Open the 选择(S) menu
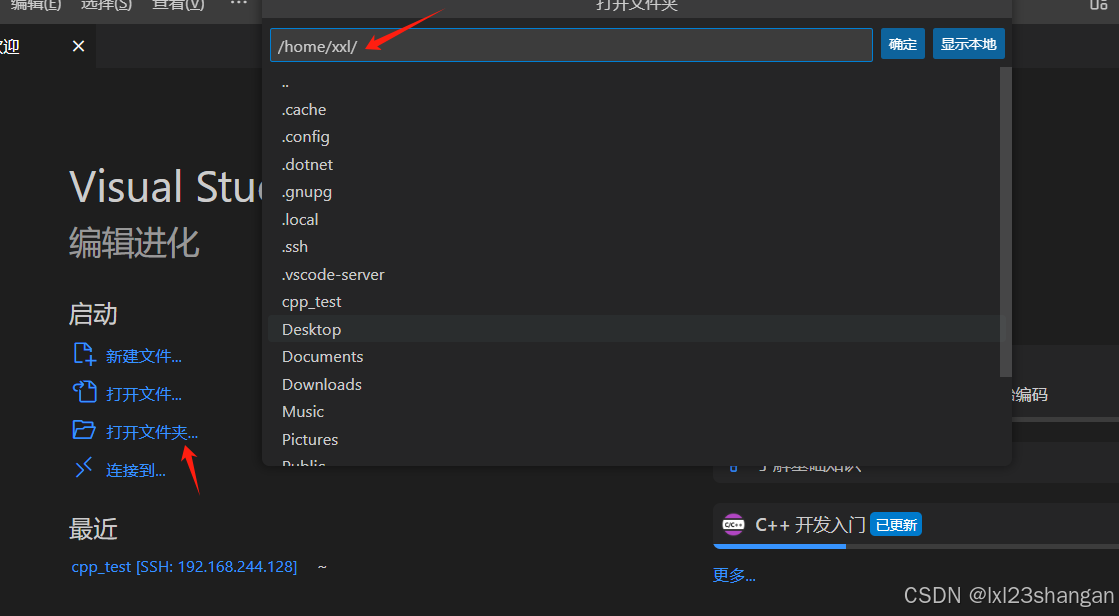 [x=106, y=5]
